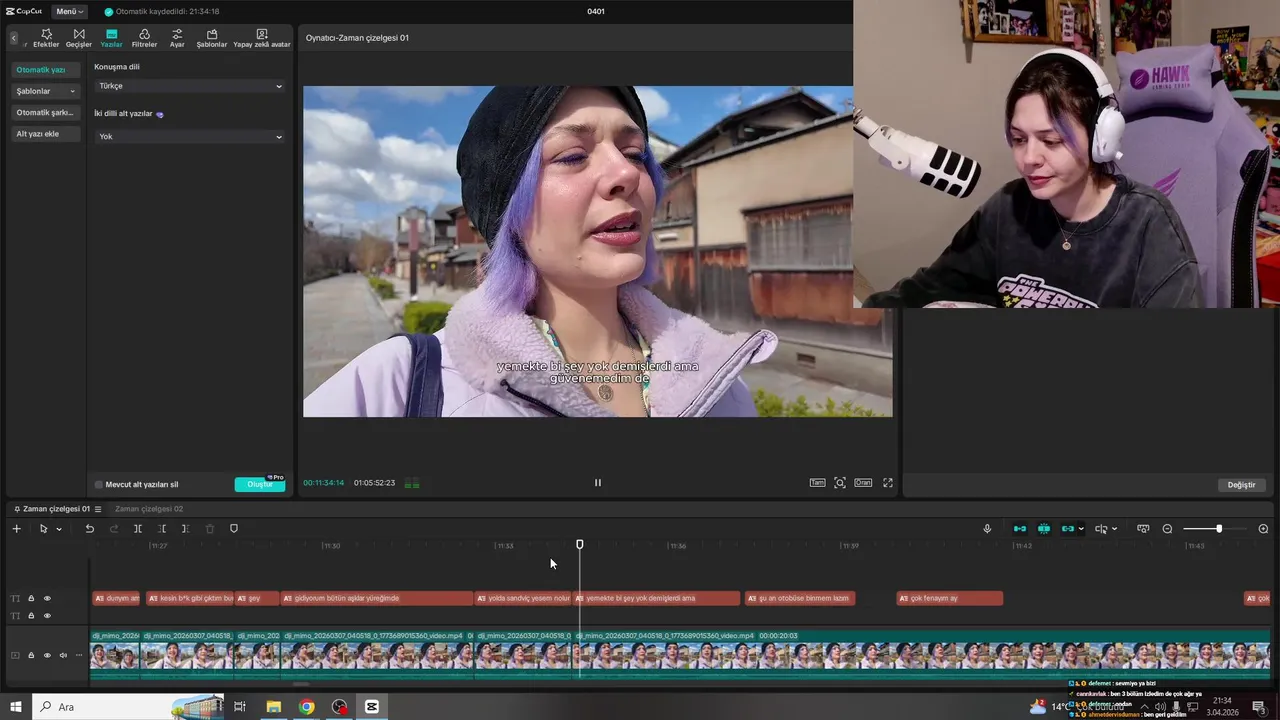Click the Tam full quality button
The width and height of the screenshot is (1280, 720).
[x=817, y=483]
